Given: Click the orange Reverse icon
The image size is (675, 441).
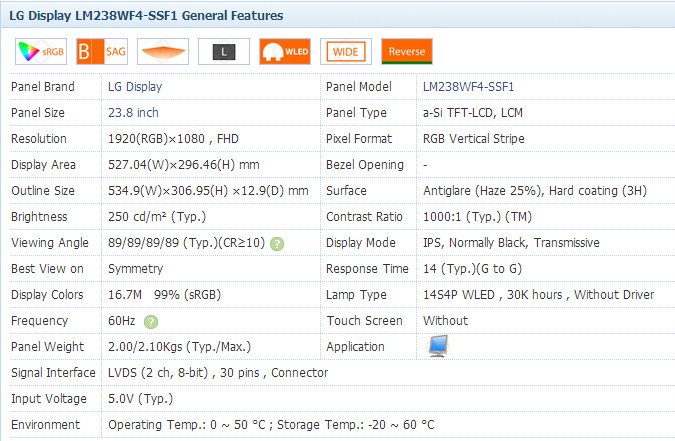Looking at the screenshot, I should (407, 51).
